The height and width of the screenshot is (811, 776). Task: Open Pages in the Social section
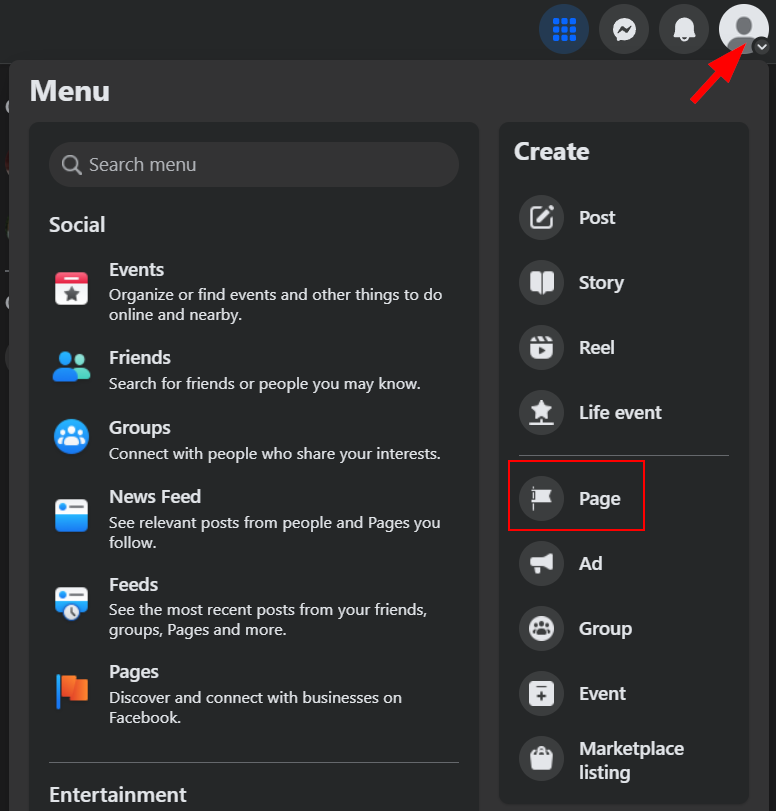point(253,694)
